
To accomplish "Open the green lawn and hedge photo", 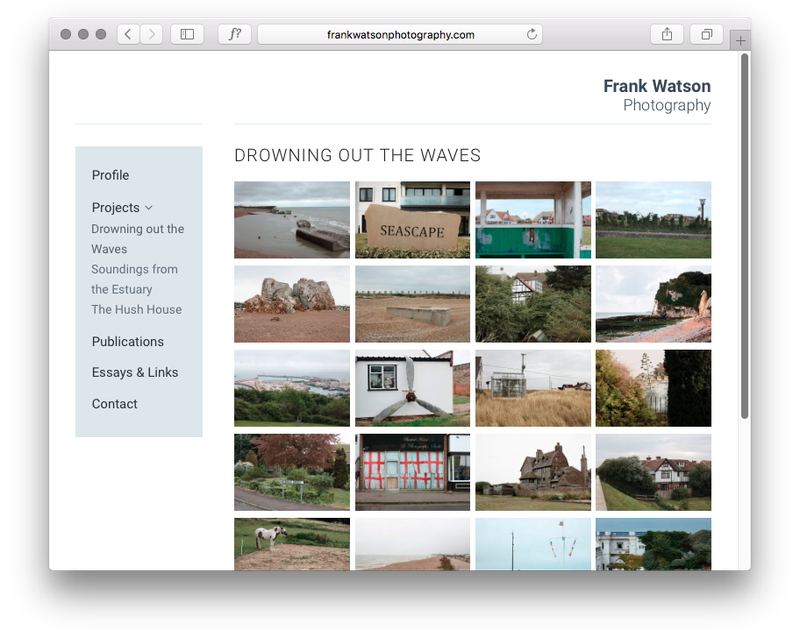I will coord(654,219).
